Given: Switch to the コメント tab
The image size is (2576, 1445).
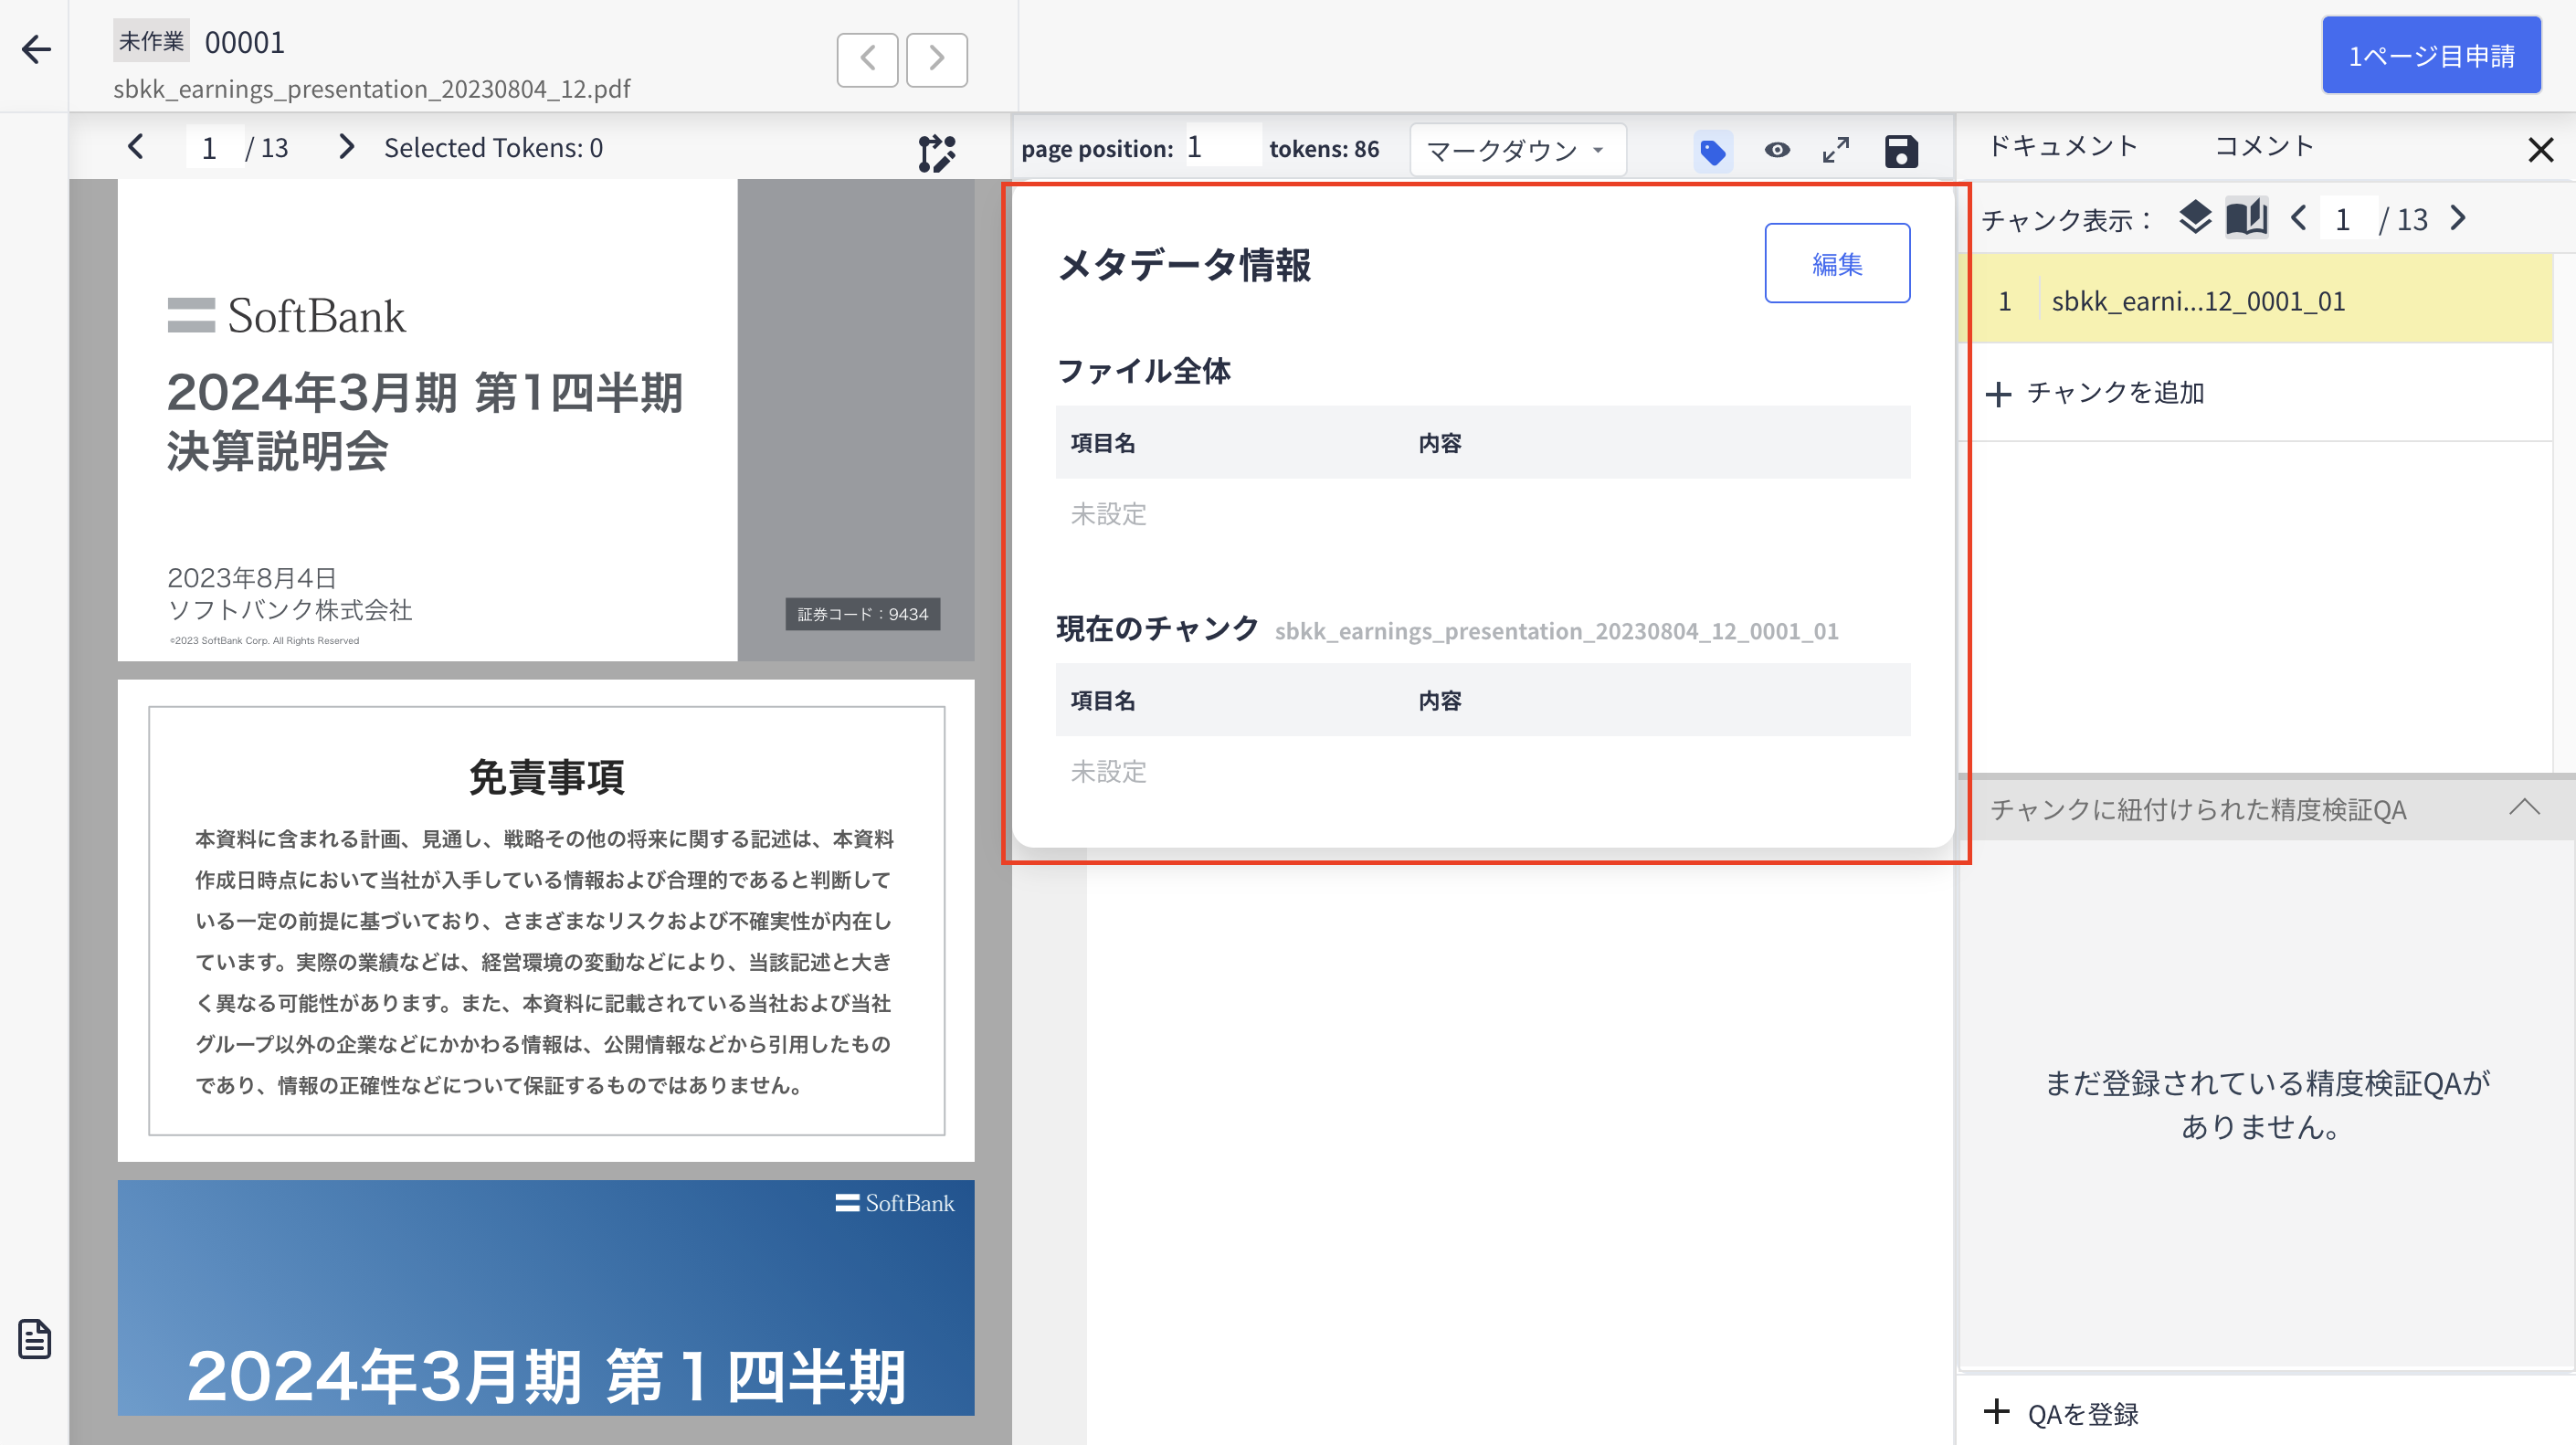Looking at the screenshot, I should point(2265,146).
